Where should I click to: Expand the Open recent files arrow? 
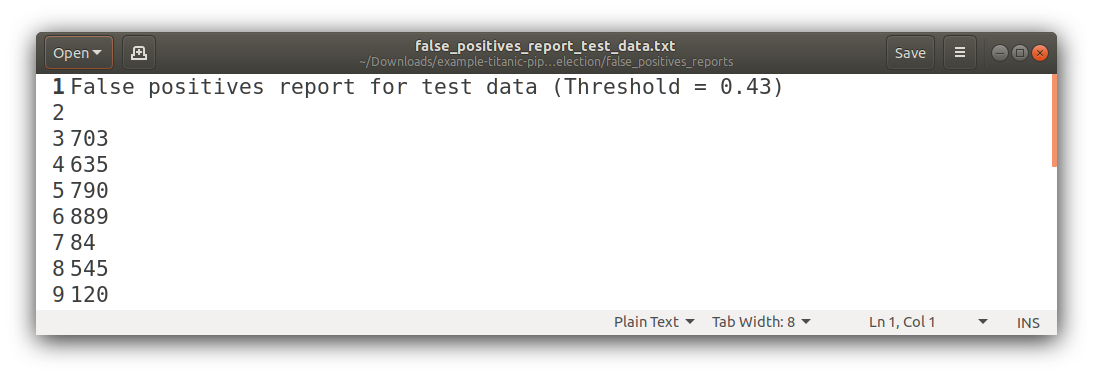[97, 53]
